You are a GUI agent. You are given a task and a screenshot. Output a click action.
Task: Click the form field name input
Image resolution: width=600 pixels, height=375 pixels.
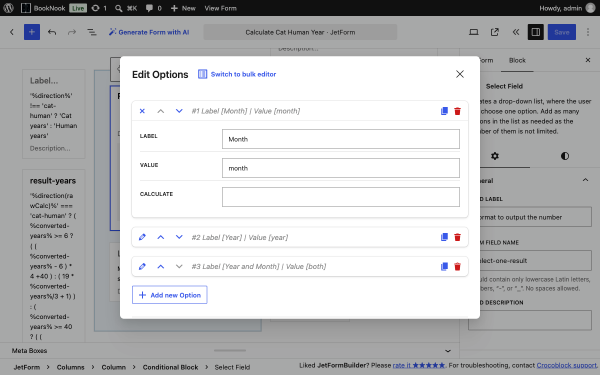[536, 261]
